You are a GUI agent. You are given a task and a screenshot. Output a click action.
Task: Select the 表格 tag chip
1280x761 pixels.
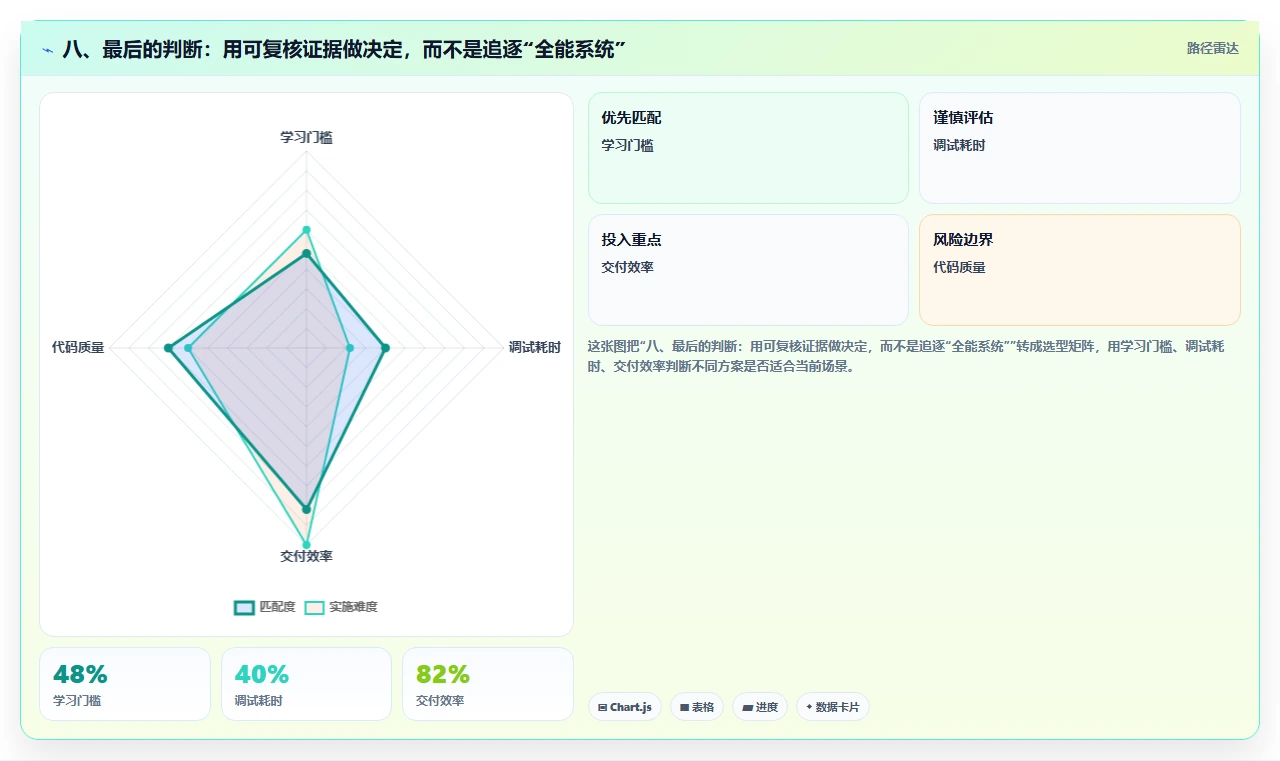697,707
